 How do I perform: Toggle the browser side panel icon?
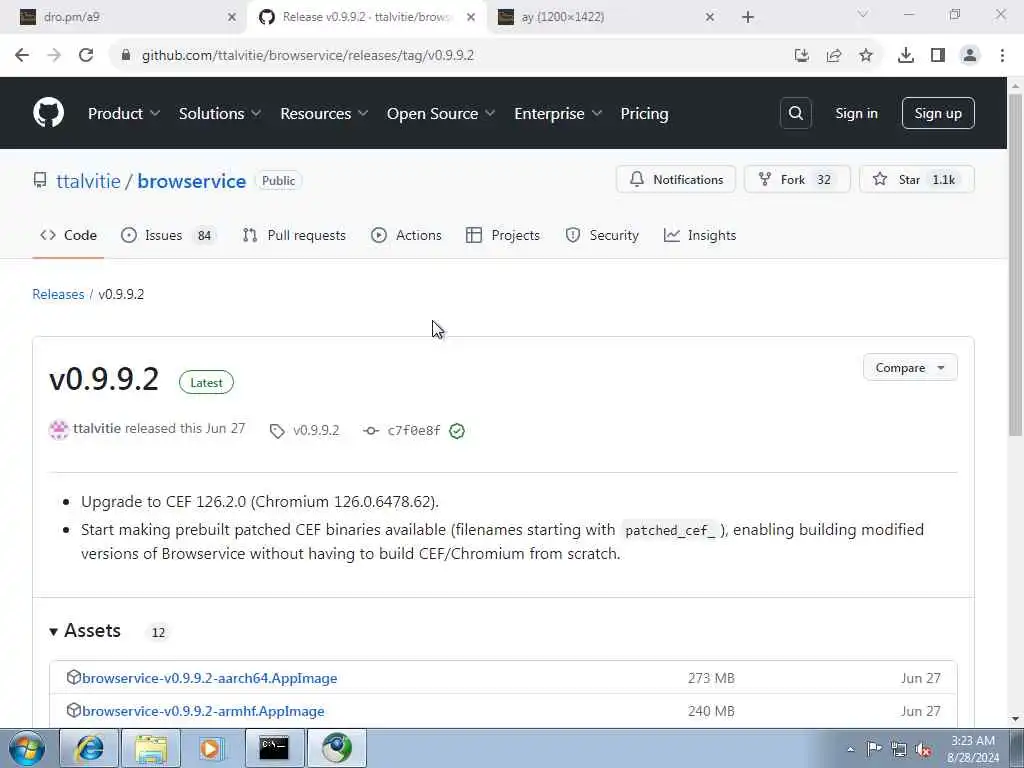pyautogui.click(x=938, y=56)
